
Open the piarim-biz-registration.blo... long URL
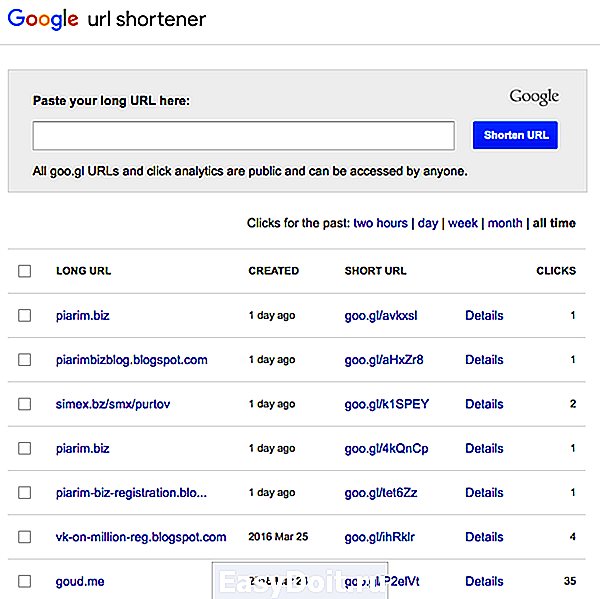[x=131, y=493]
